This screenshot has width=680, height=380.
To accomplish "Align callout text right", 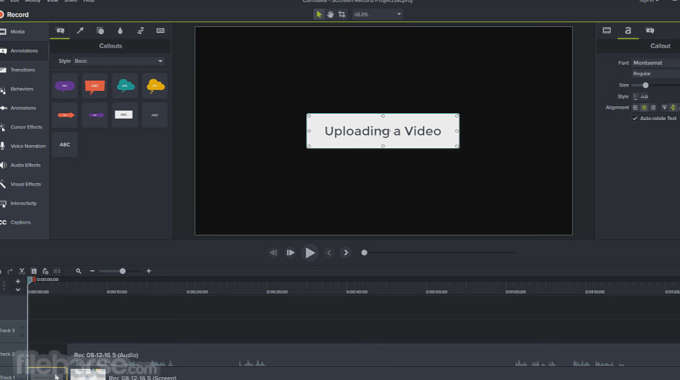I will point(653,108).
